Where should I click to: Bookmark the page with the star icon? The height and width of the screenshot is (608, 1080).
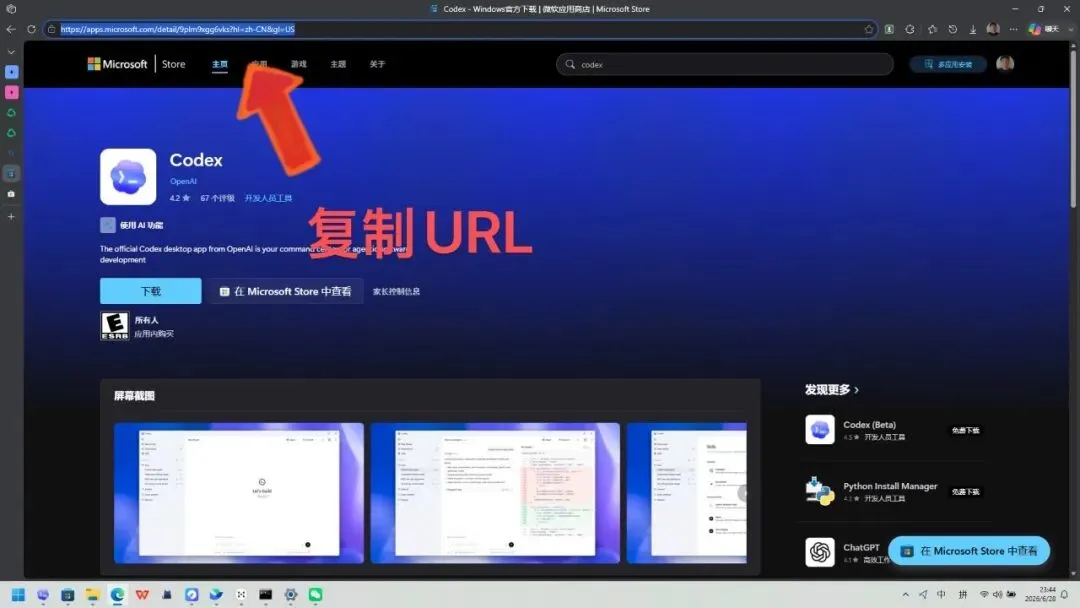[x=869, y=29]
